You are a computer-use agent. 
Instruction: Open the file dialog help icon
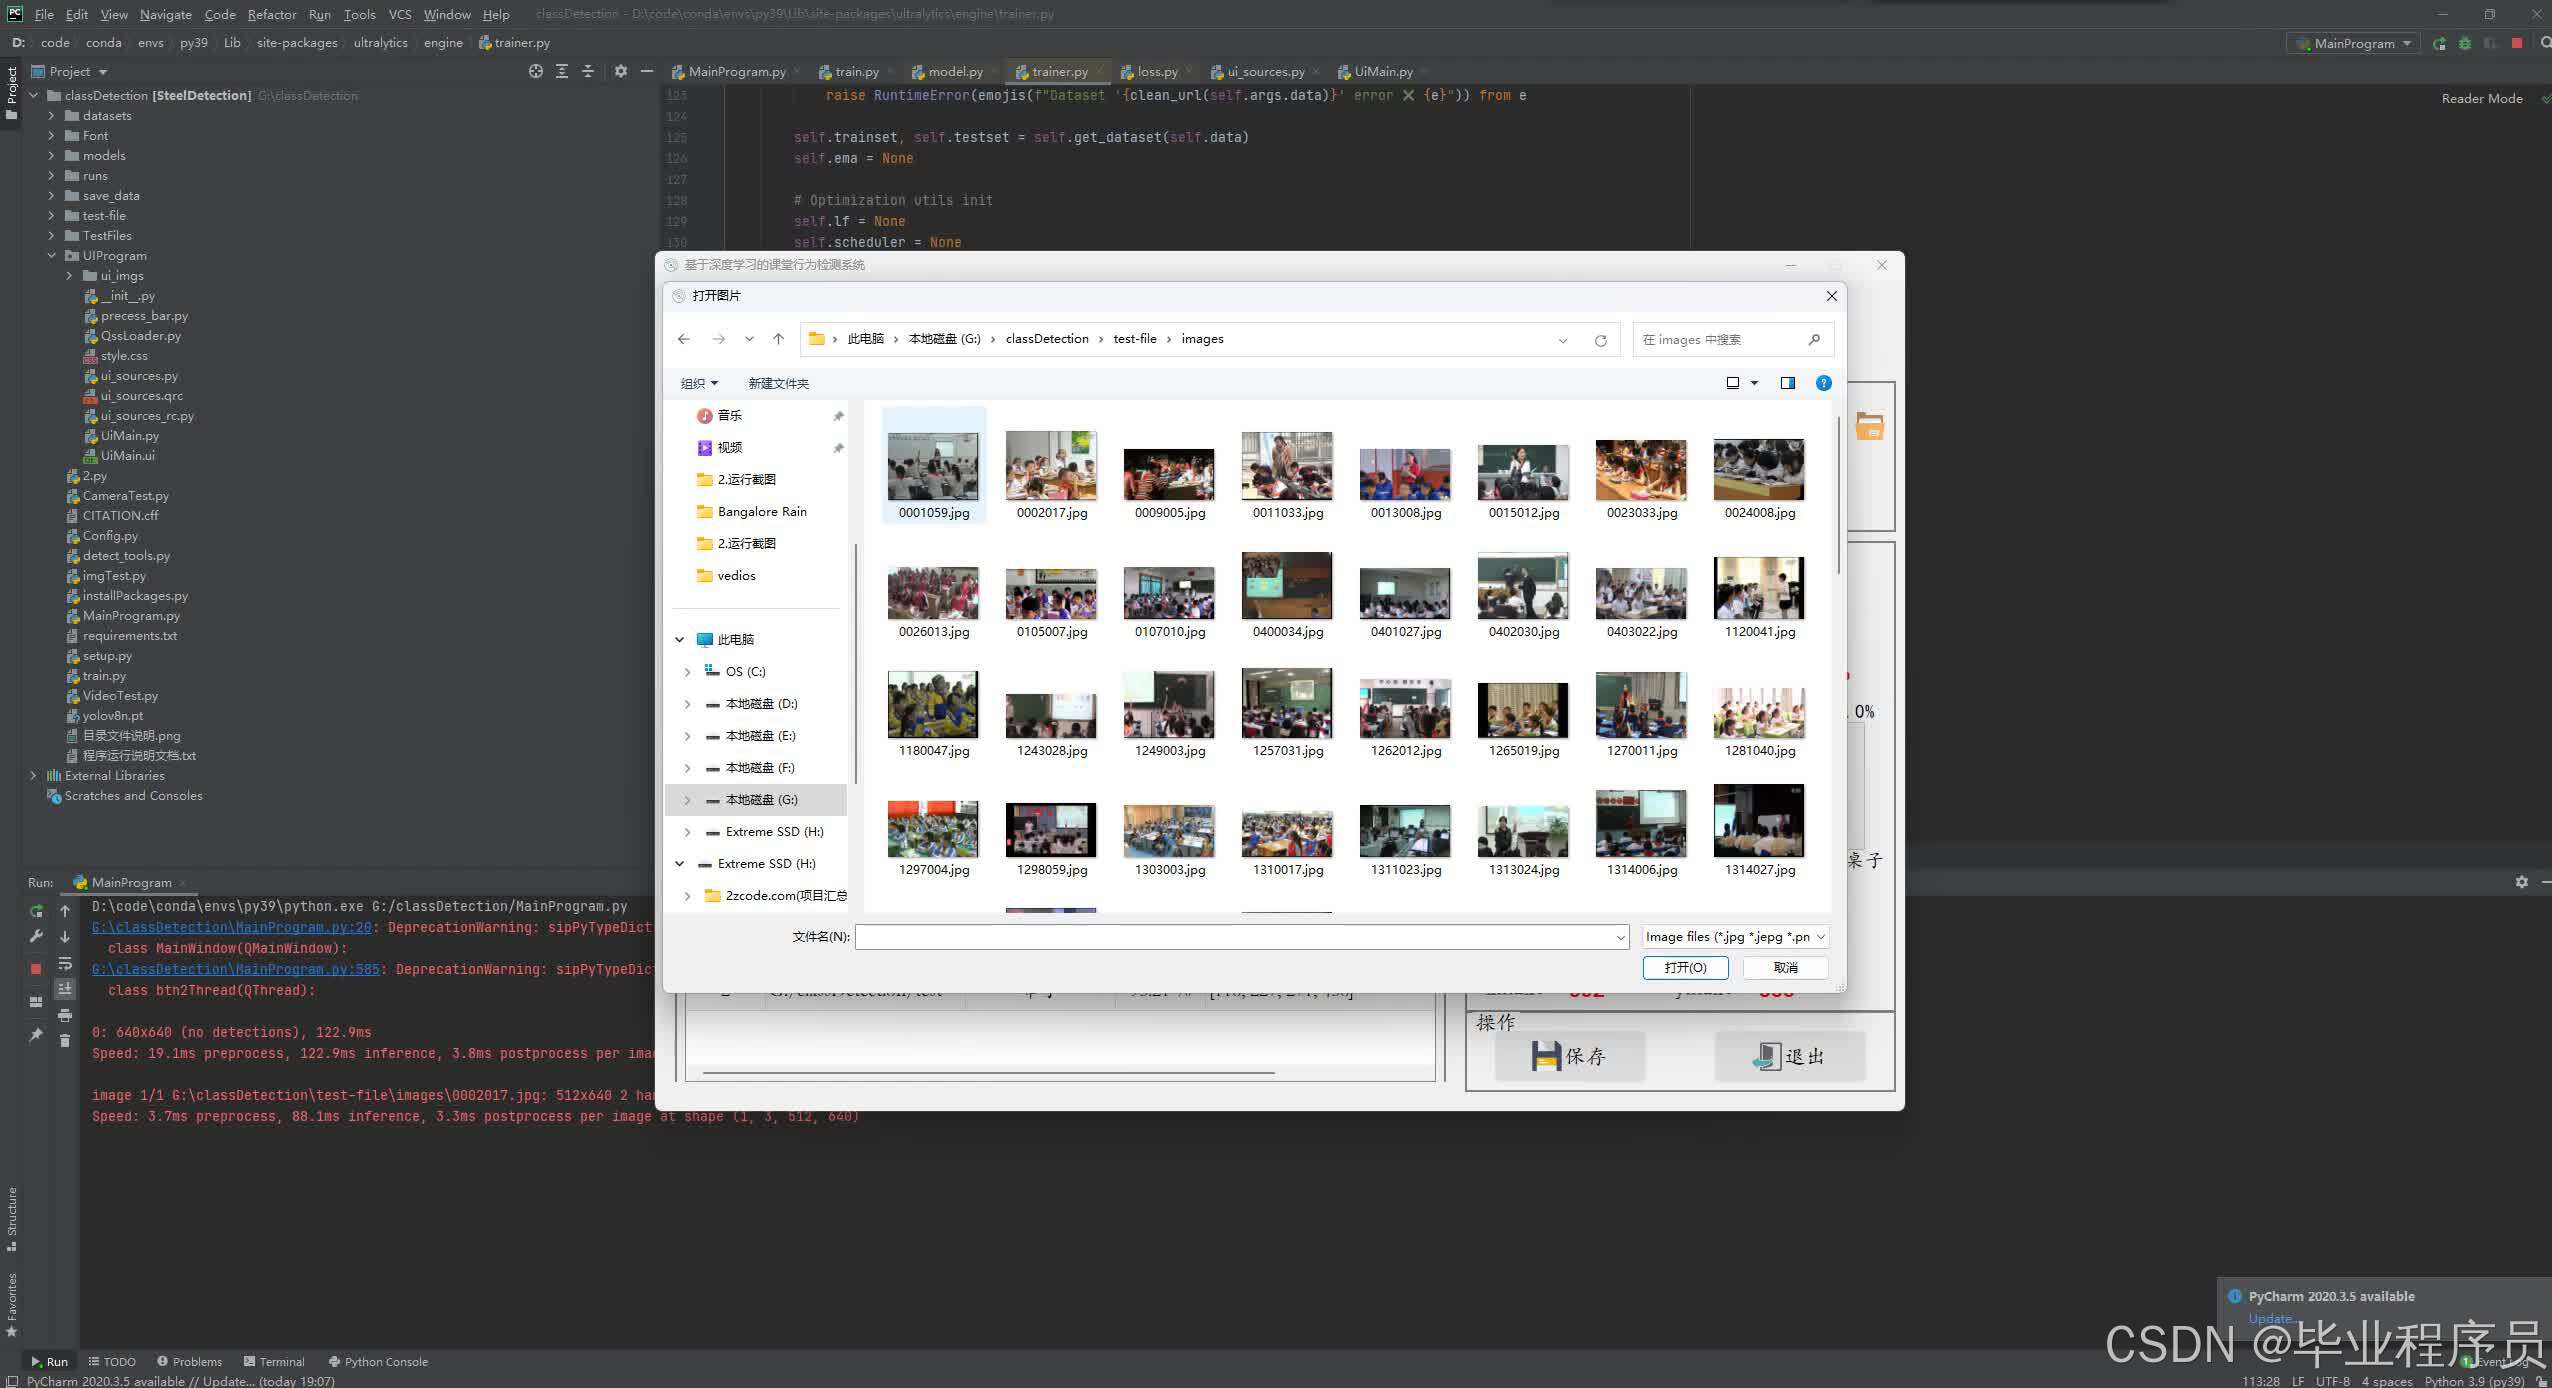(1823, 383)
